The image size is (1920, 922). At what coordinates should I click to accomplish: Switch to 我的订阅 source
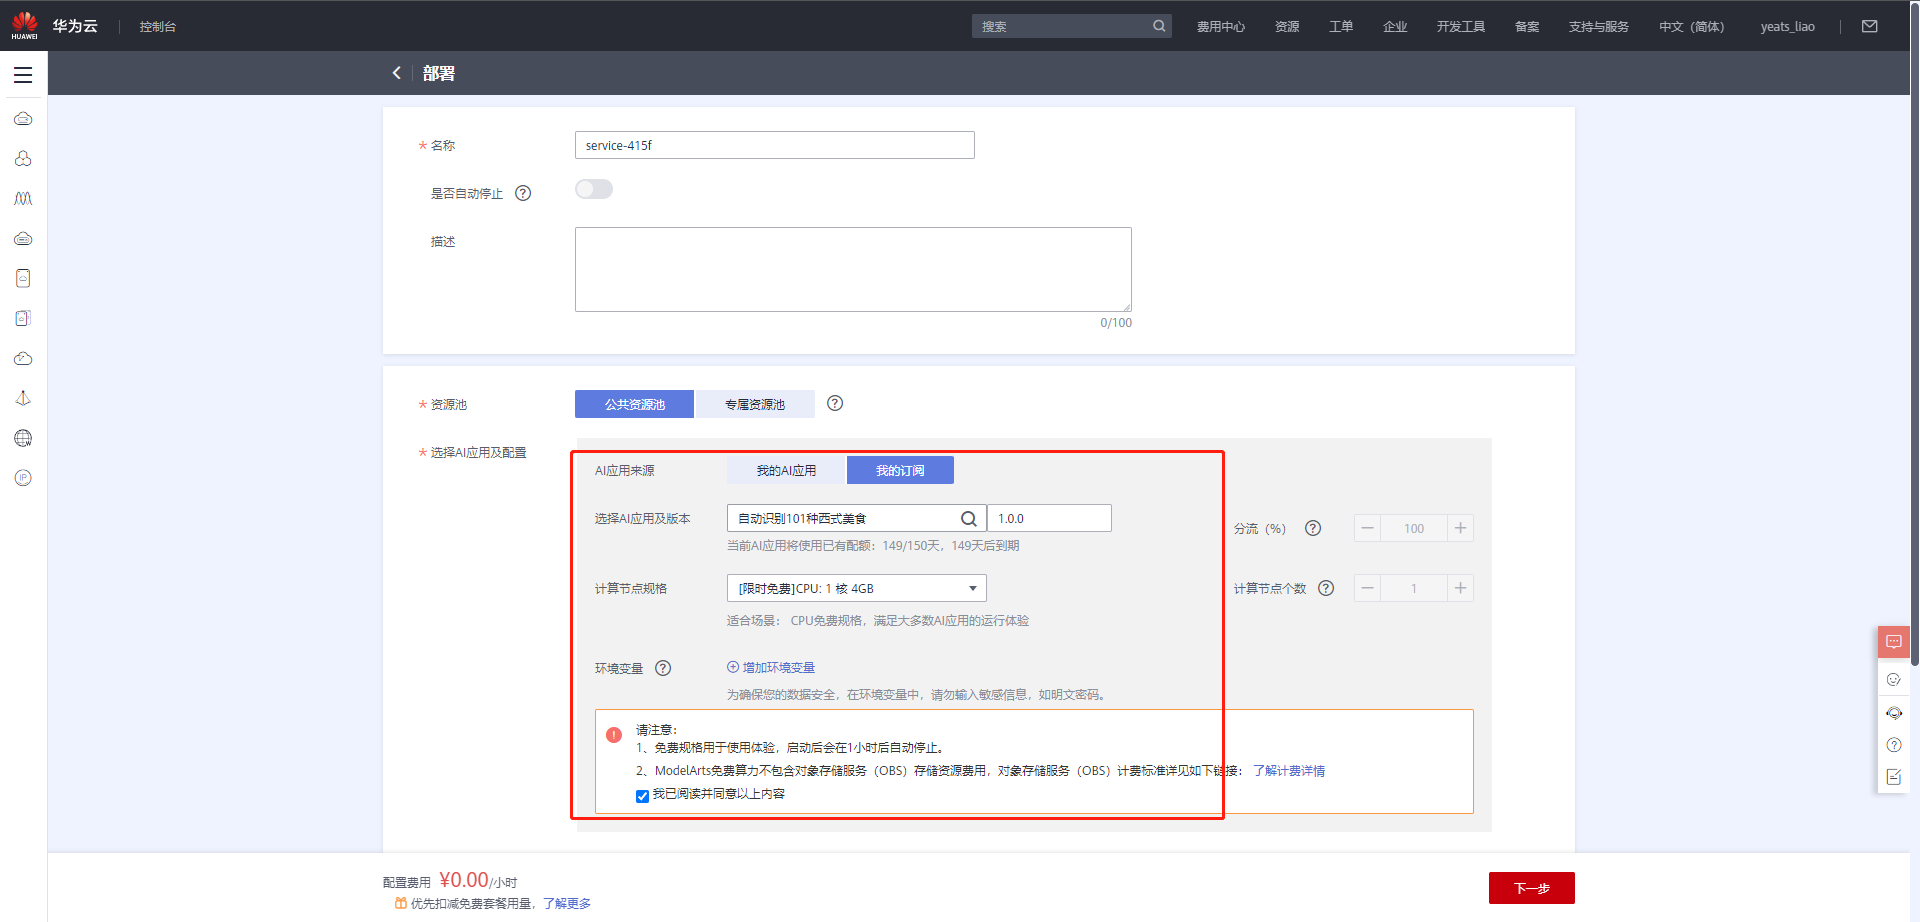900,470
